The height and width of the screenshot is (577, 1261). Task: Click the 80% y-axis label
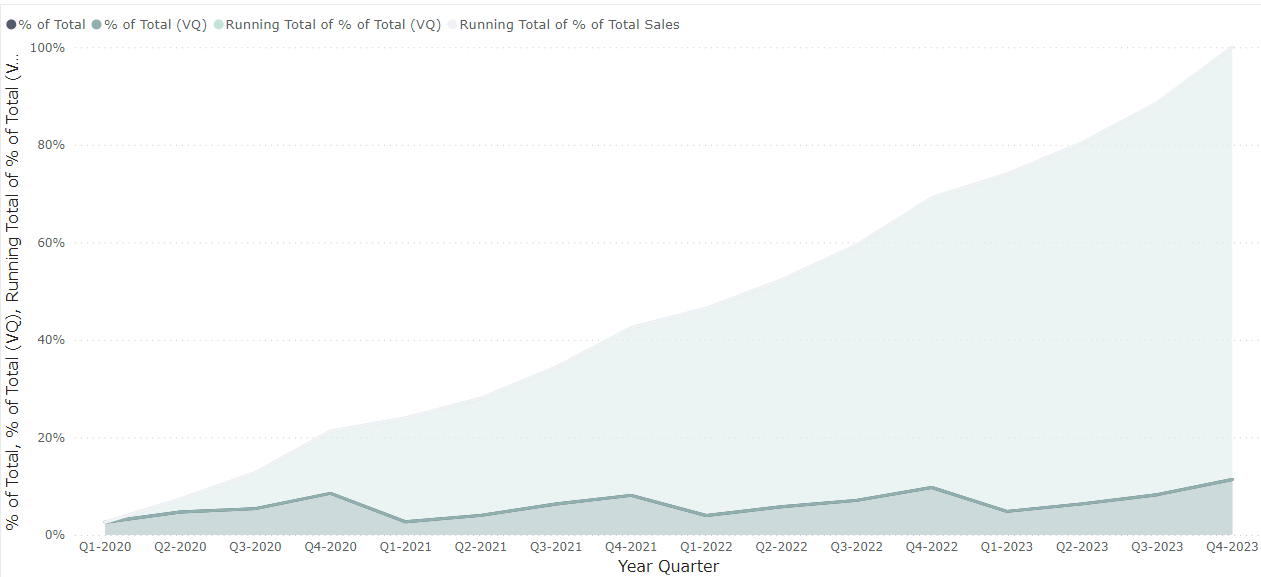pyautogui.click(x=52, y=145)
